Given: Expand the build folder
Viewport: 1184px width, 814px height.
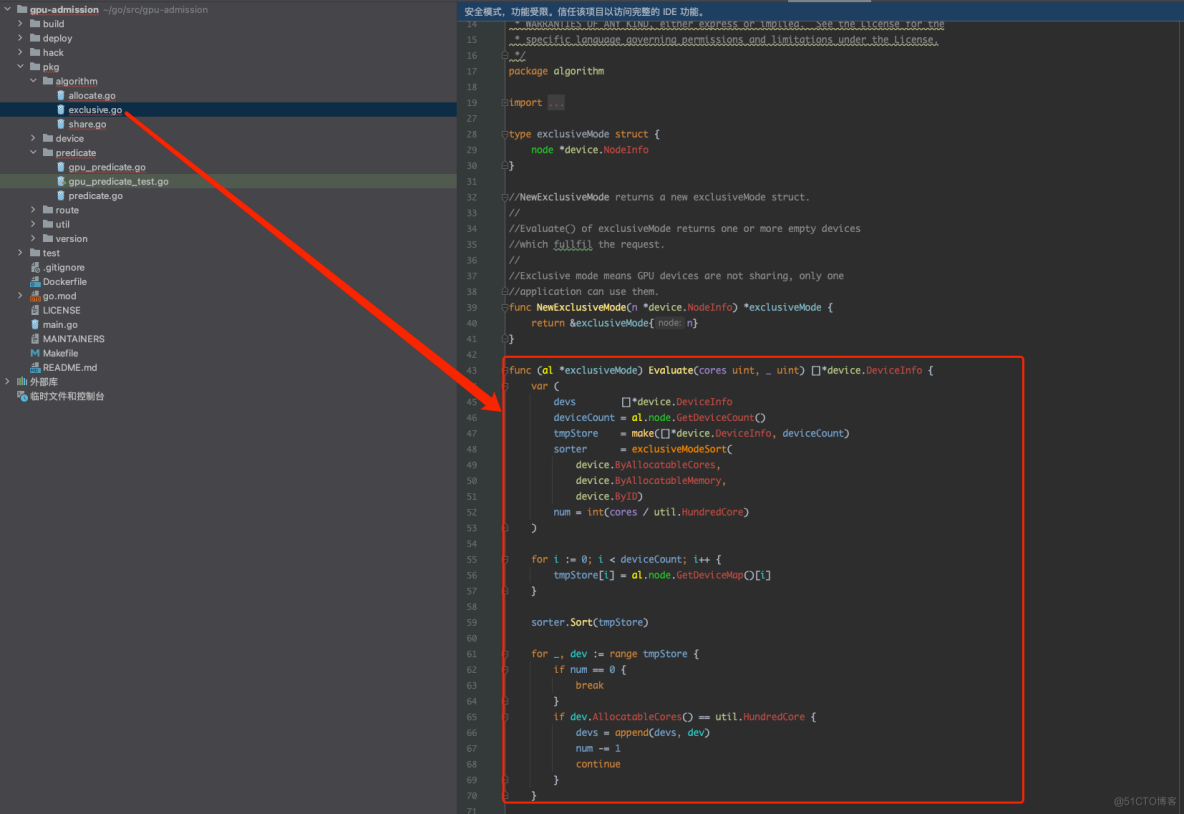Looking at the screenshot, I should 21,24.
